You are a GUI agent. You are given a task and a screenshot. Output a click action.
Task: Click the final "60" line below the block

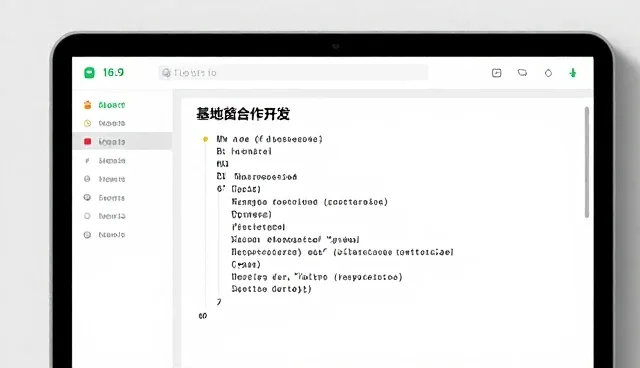[x=203, y=316]
